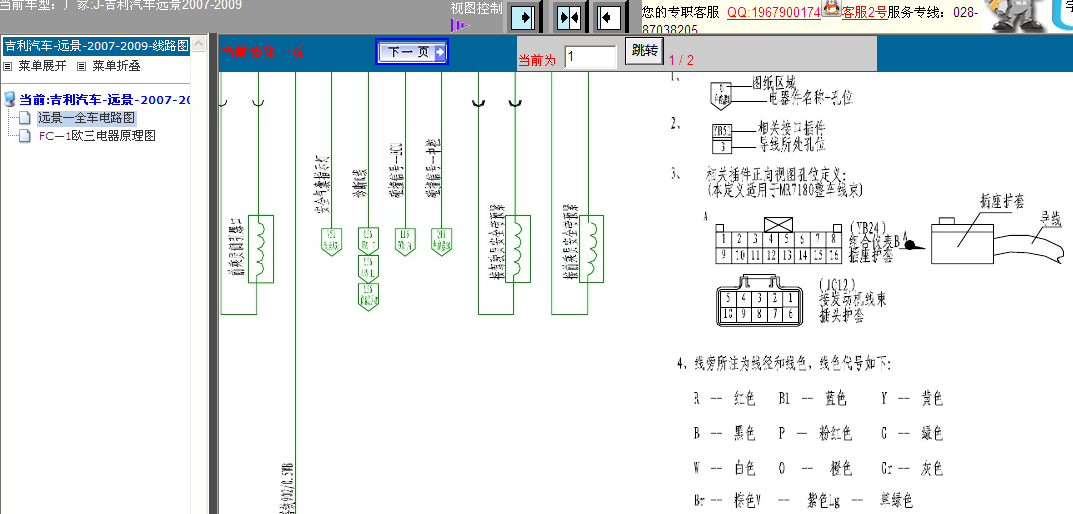Click the 当前车型 header text
Screen dimensions: 1073x514
point(120,5)
